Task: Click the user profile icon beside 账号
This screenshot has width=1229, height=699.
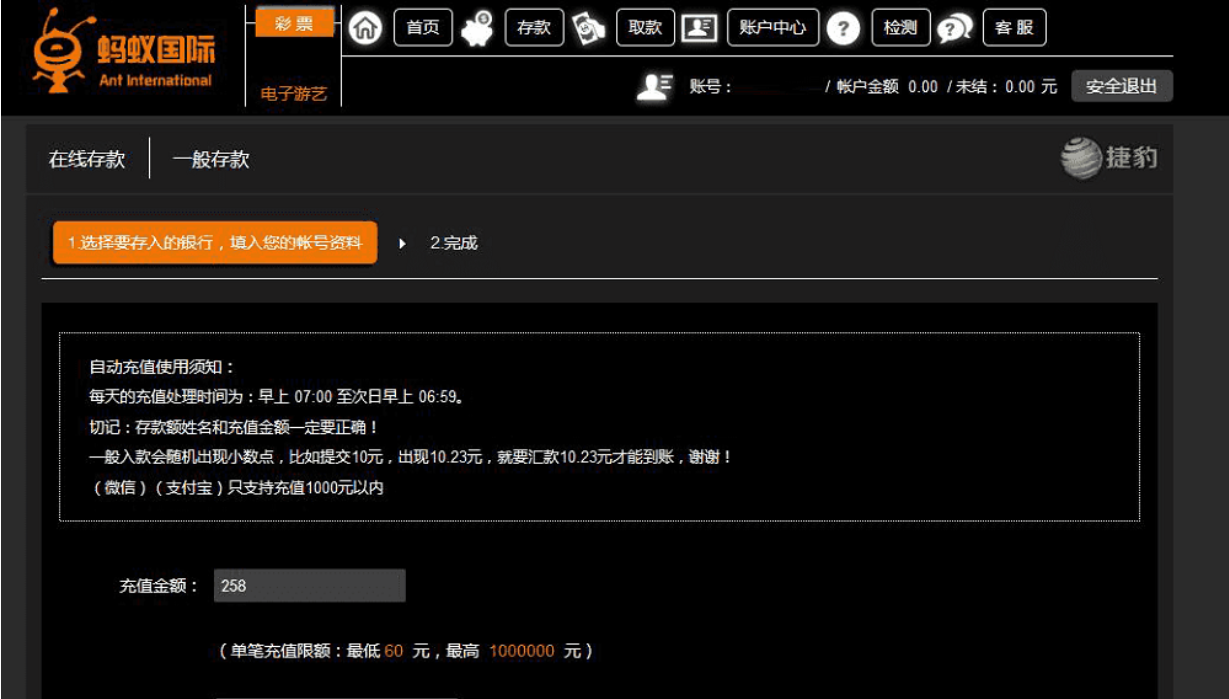Action: tap(654, 87)
